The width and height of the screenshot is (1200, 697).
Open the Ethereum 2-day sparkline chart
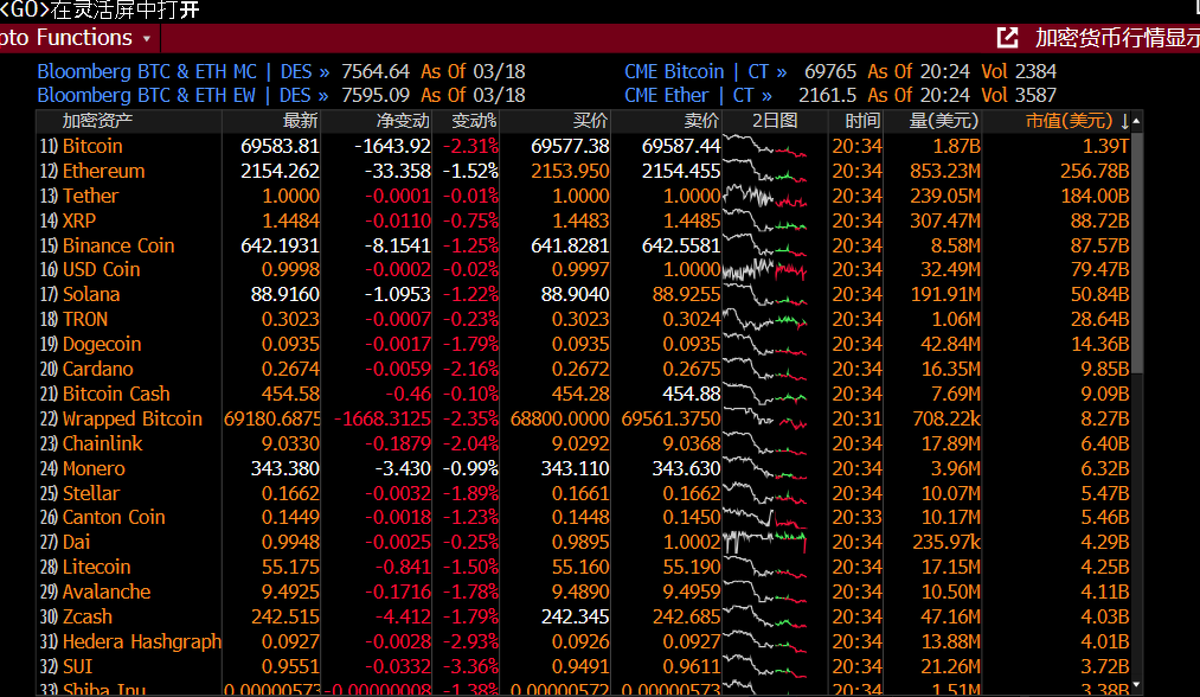pyautogui.click(x=765, y=171)
